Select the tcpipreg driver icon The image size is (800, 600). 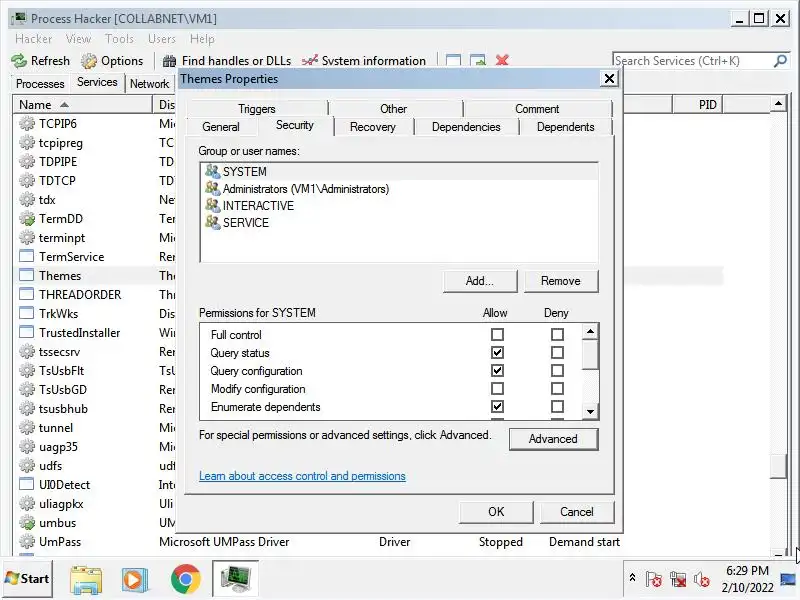click(x=27, y=142)
